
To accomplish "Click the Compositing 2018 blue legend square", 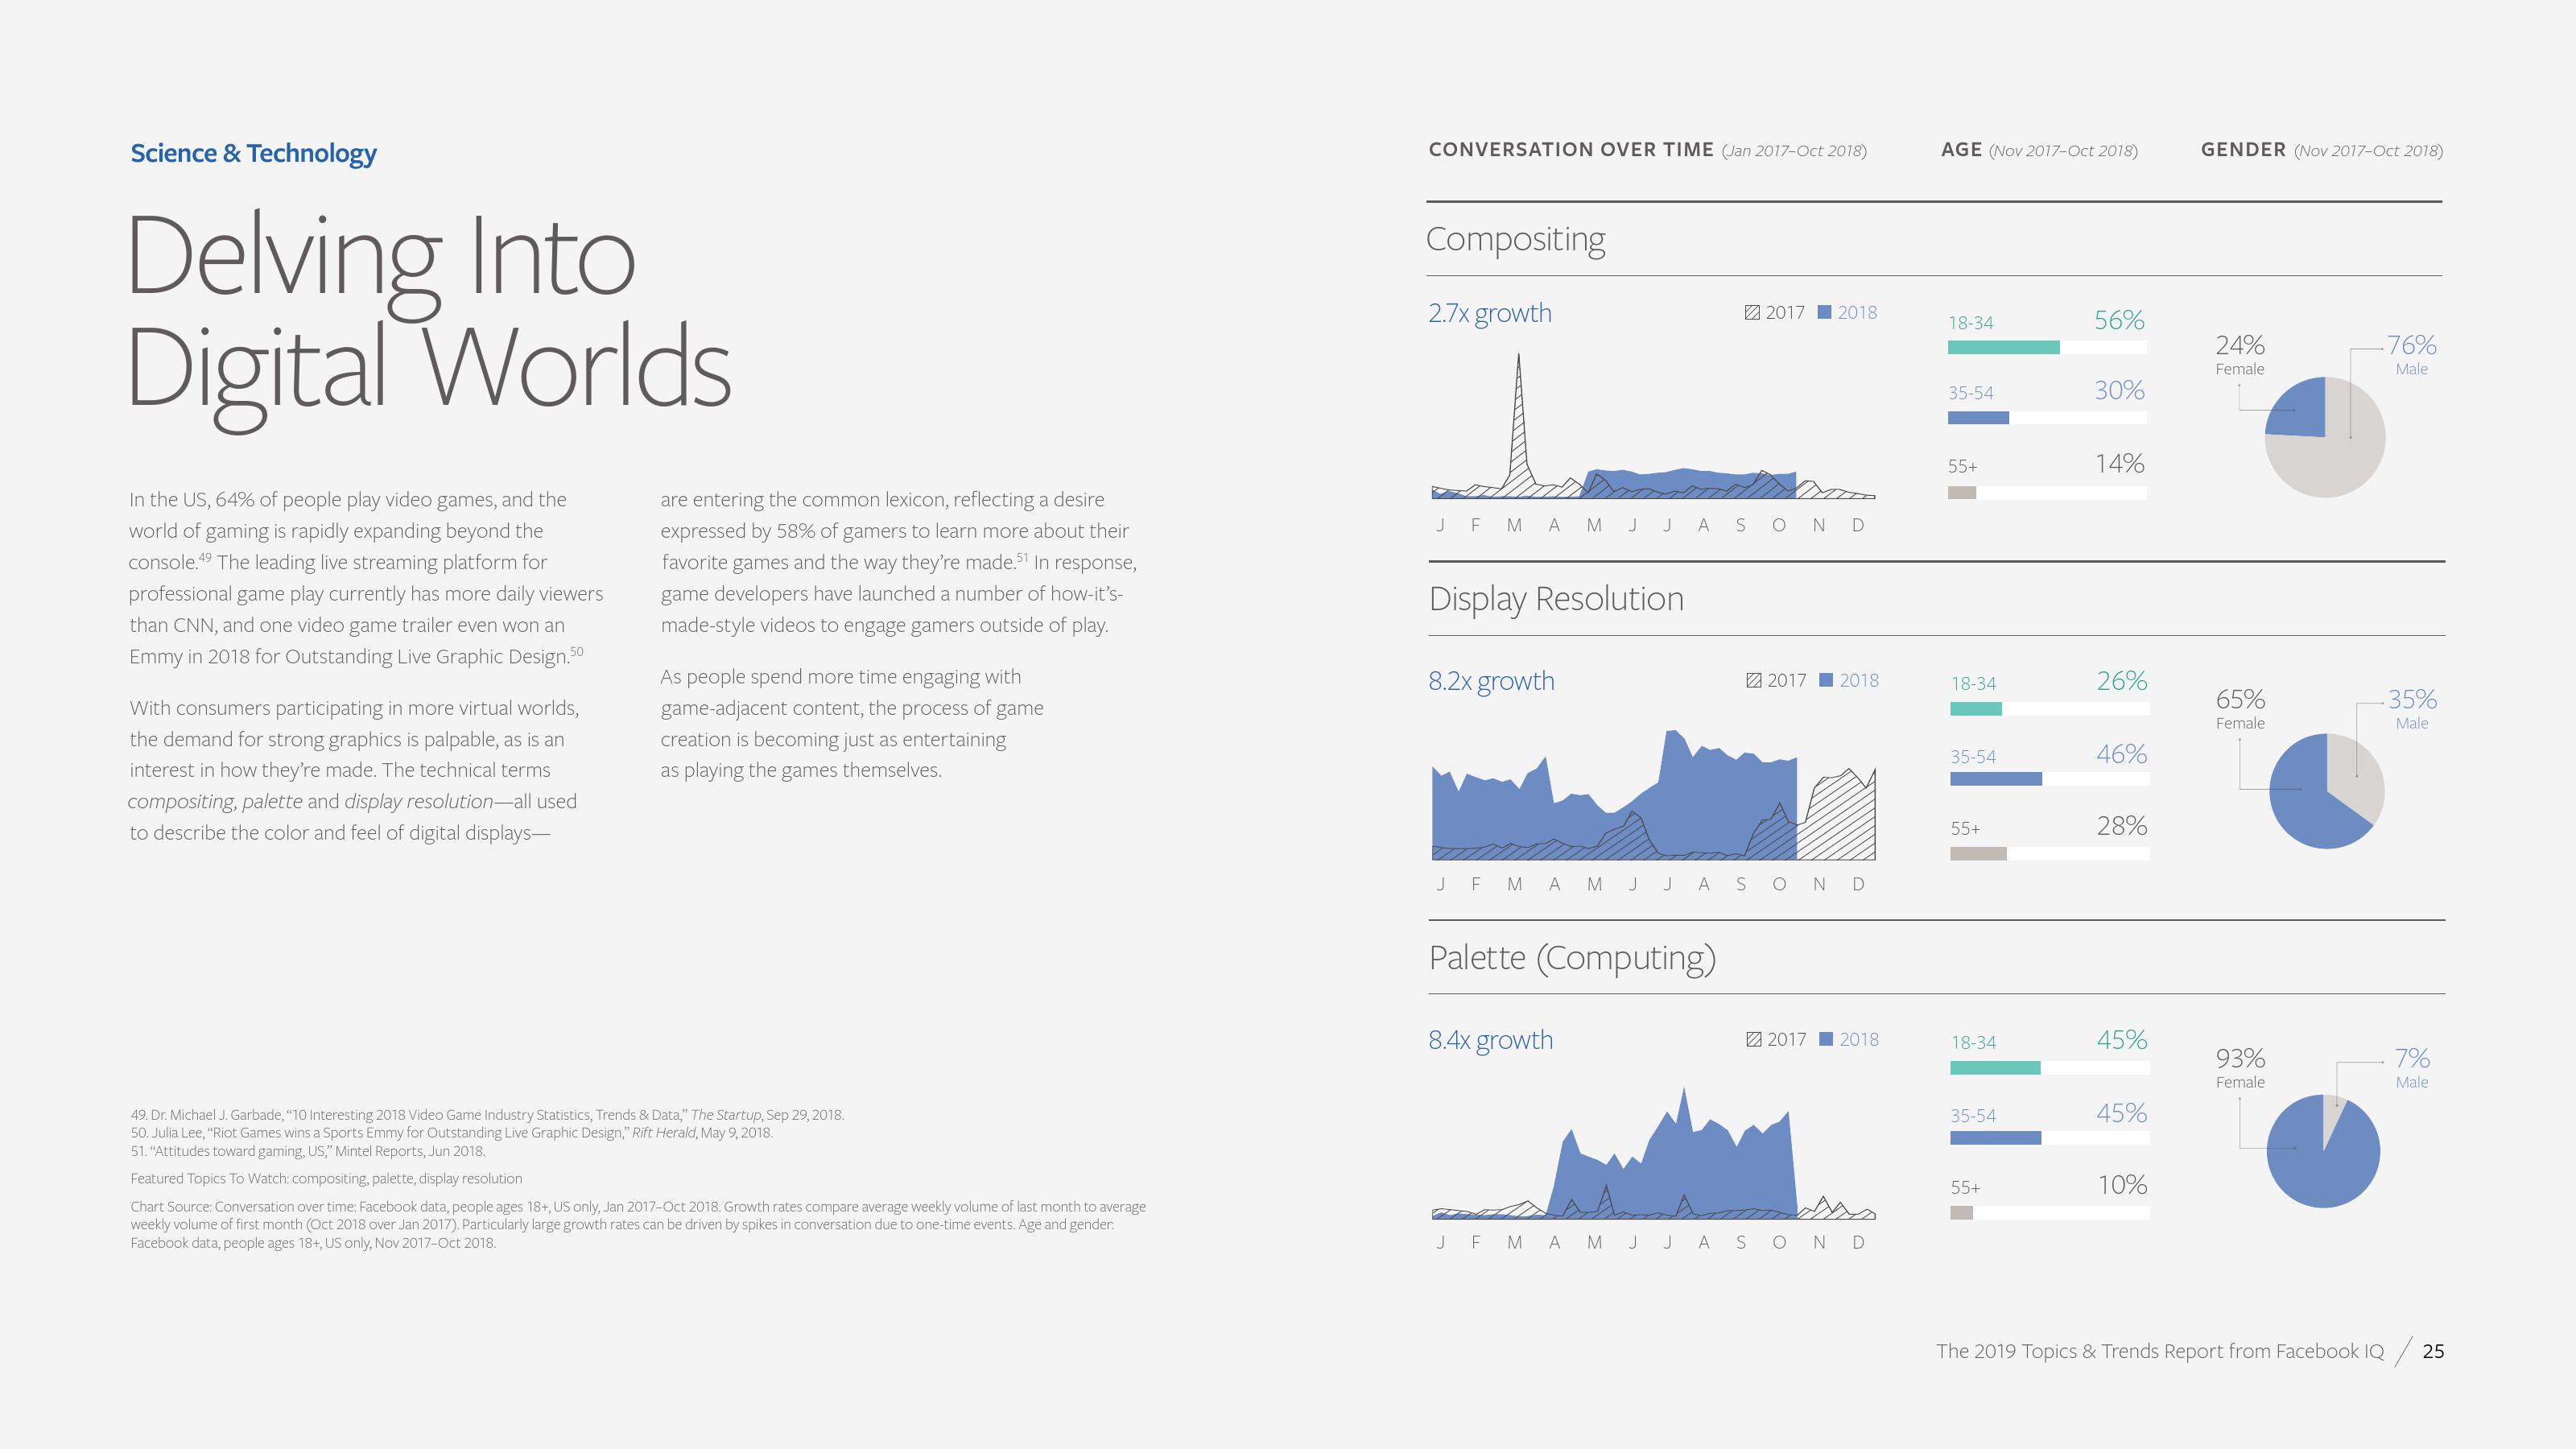I will pos(1824,312).
